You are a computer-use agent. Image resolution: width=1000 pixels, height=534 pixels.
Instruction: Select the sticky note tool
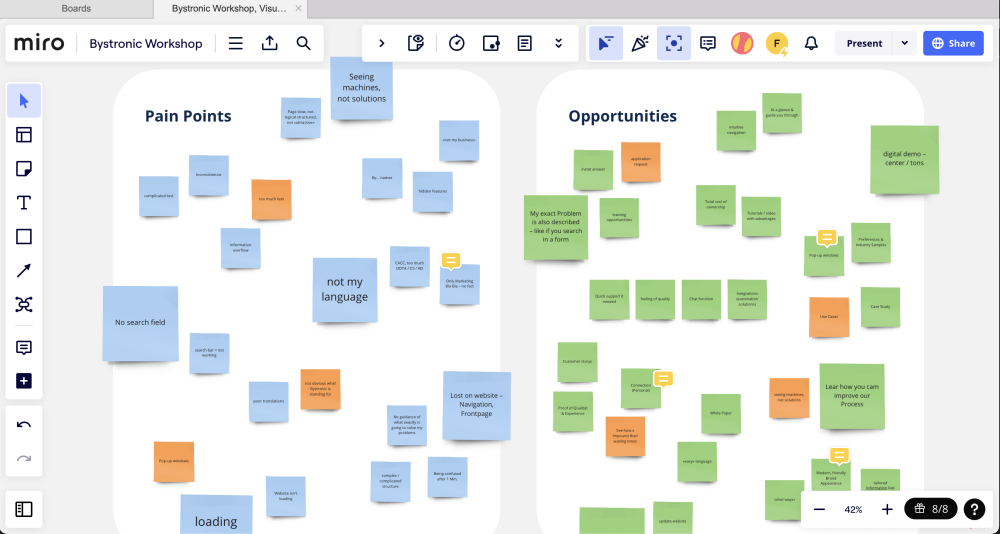(x=25, y=169)
